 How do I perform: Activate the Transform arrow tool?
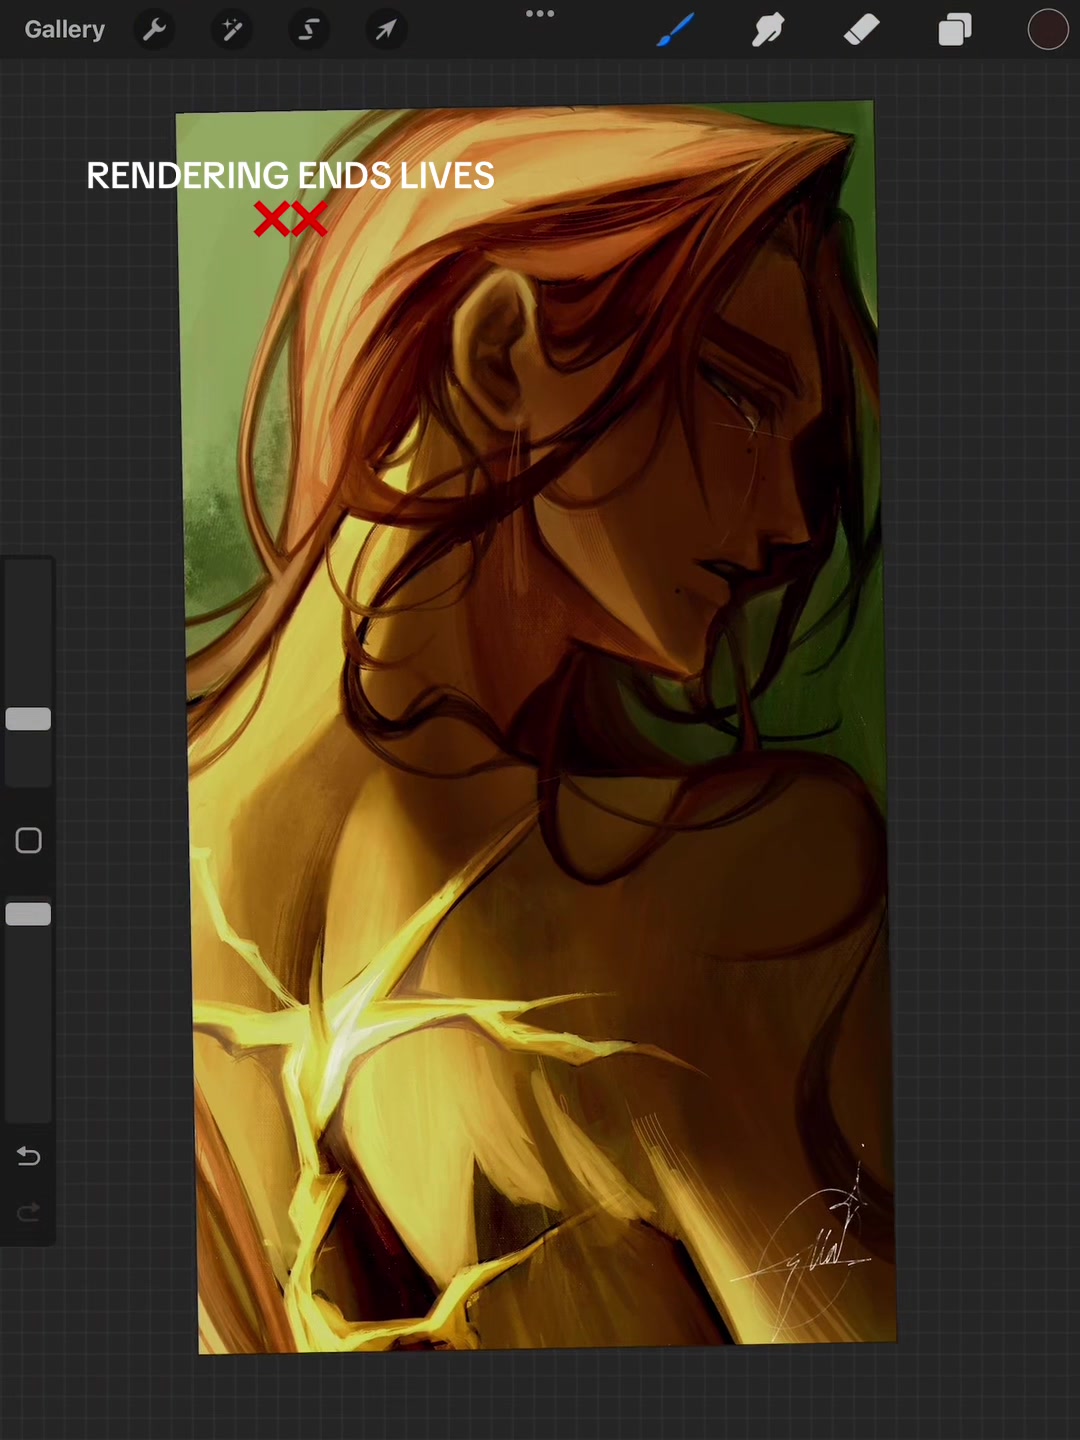385,30
